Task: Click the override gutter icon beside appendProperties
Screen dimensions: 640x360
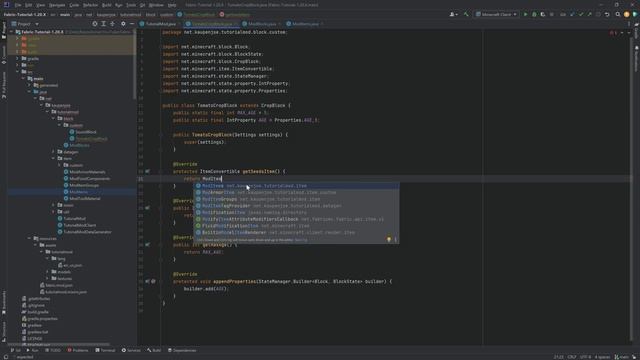Action: pos(147,281)
